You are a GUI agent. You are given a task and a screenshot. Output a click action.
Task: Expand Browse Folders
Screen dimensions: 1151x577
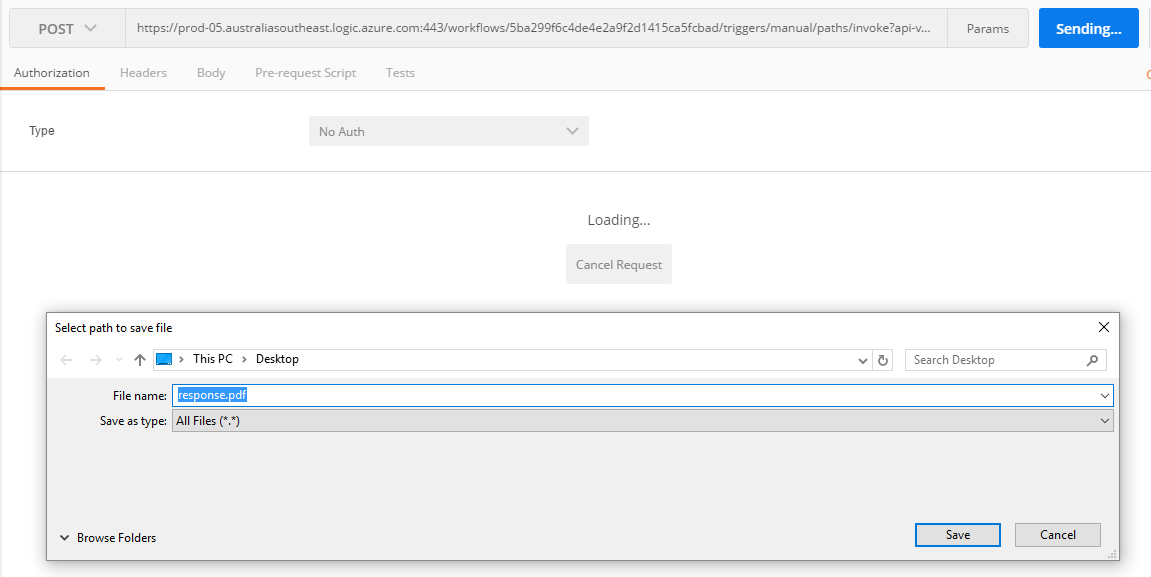[108, 538]
